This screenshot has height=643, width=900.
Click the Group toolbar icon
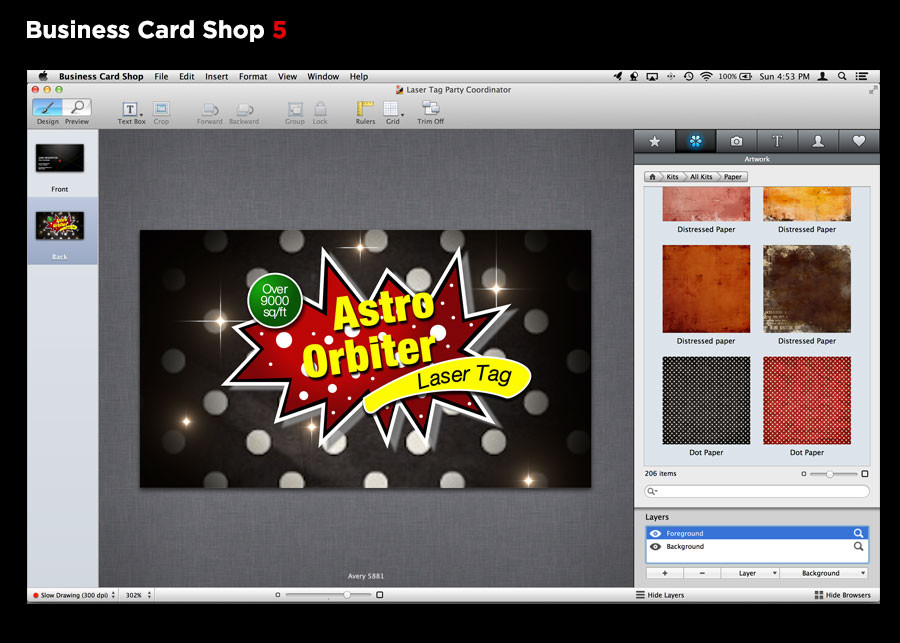295,113
